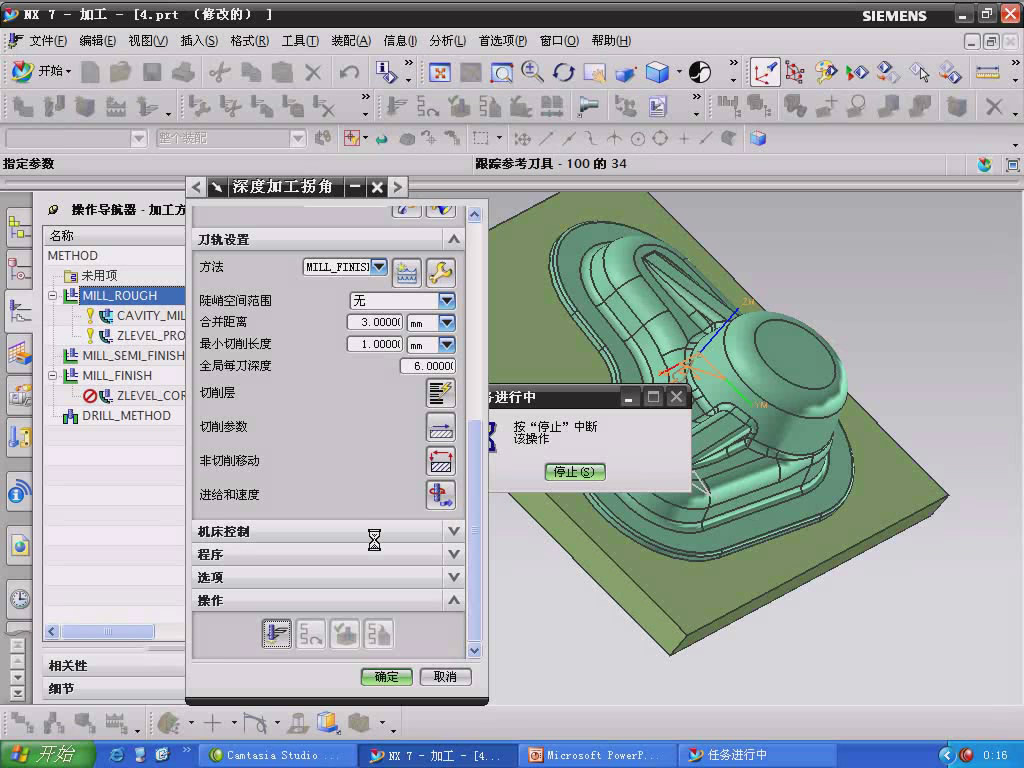Image resolution: width=1024 pixels, height=768 pixels.
Task: Open the 分析(L) menu
Action: (x=447, y=41)
